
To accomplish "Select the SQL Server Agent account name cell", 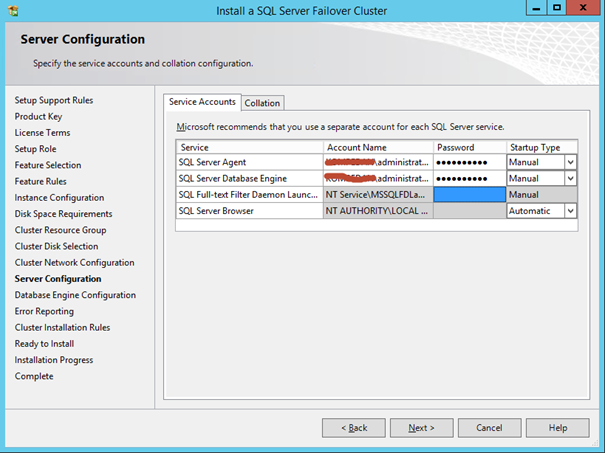I will click(x=377, y=162).
